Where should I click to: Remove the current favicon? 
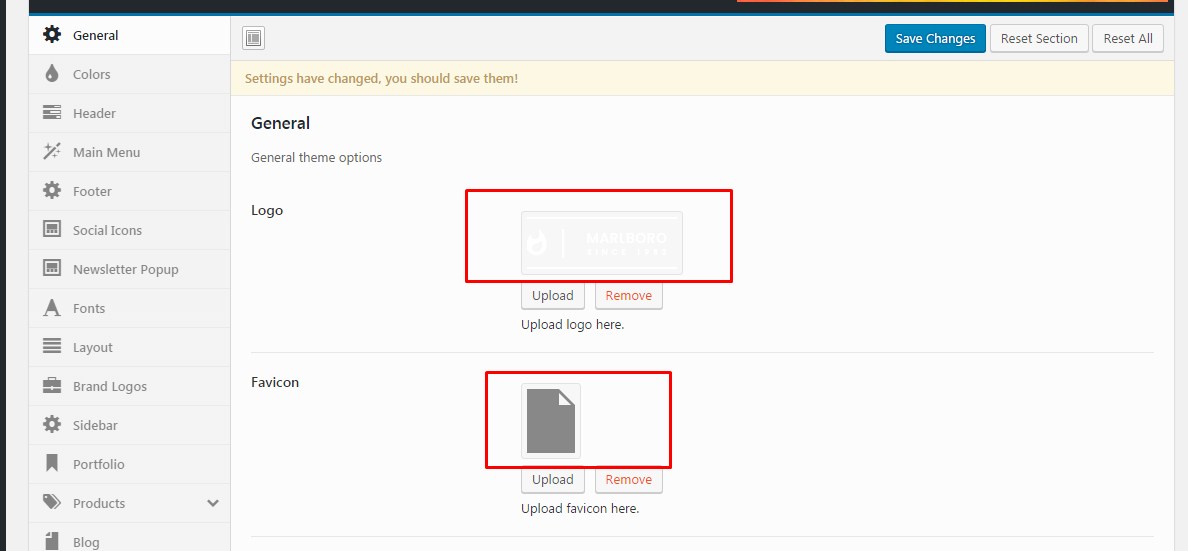pyautogui.click(x=628, y=480)
